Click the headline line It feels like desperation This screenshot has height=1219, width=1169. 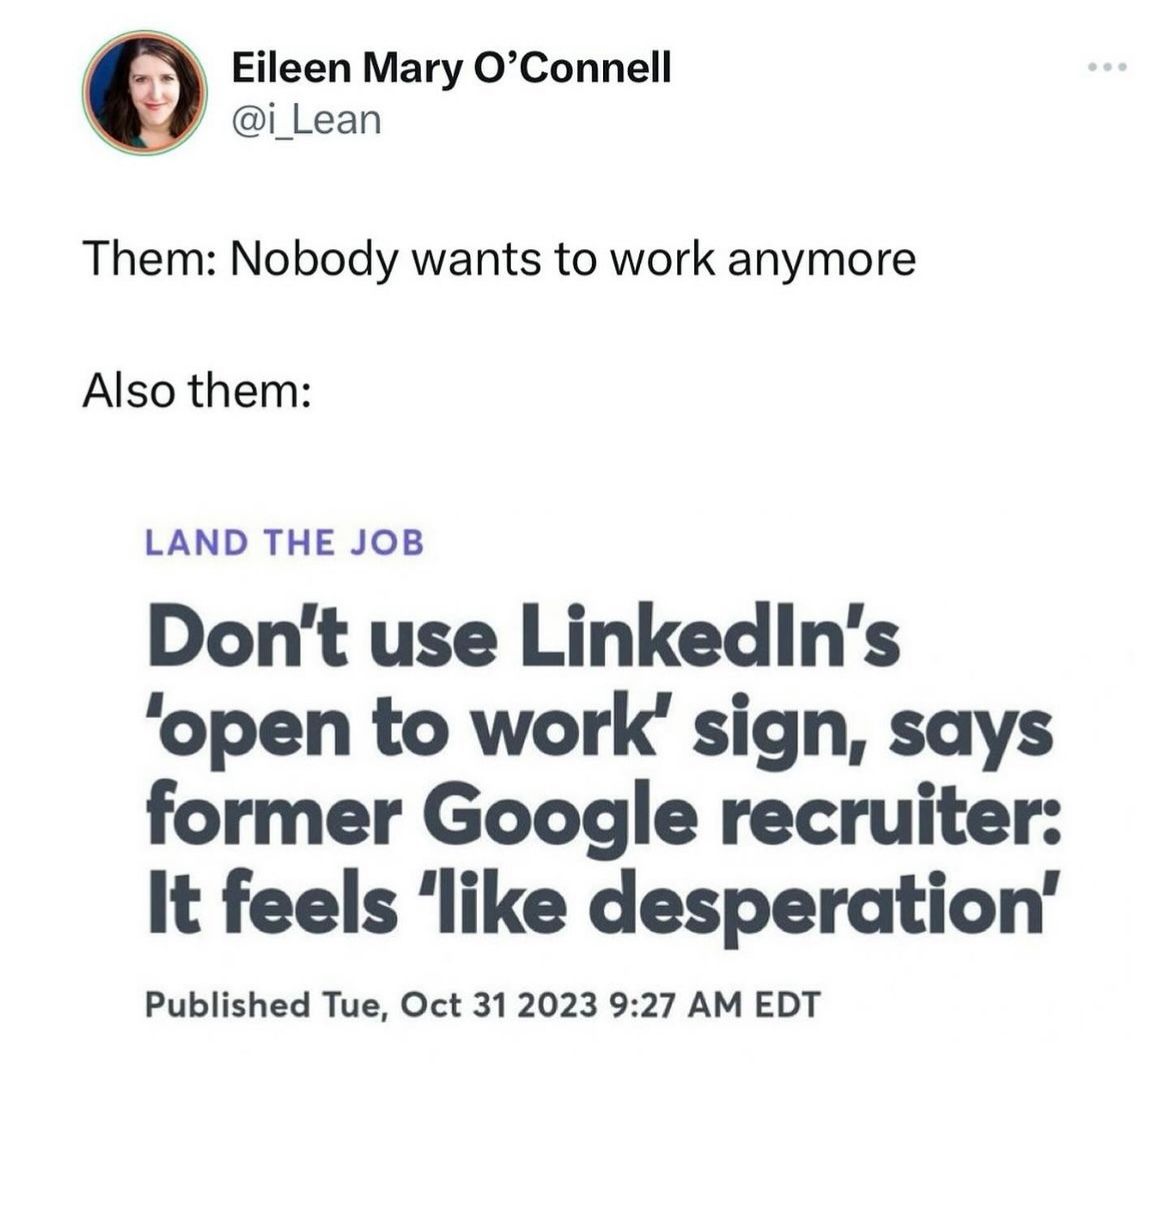[600, 899]
